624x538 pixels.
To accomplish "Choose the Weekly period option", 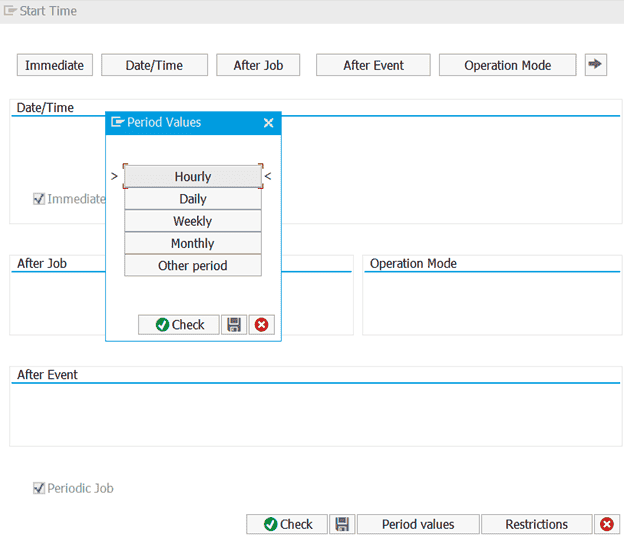I will coord(193,221).
